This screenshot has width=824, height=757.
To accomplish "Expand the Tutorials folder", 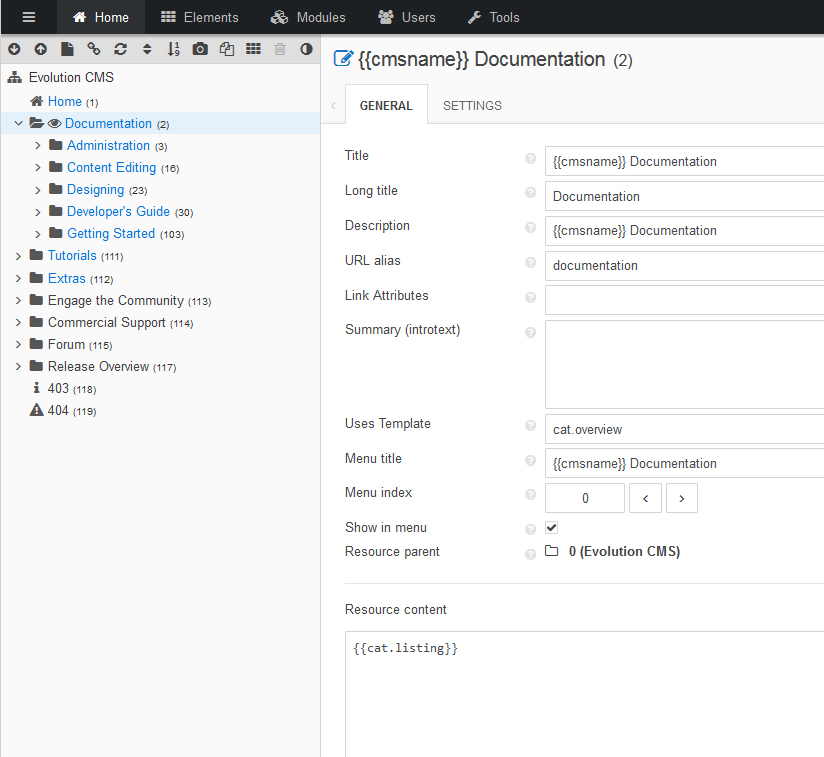I will coord(18,256).
